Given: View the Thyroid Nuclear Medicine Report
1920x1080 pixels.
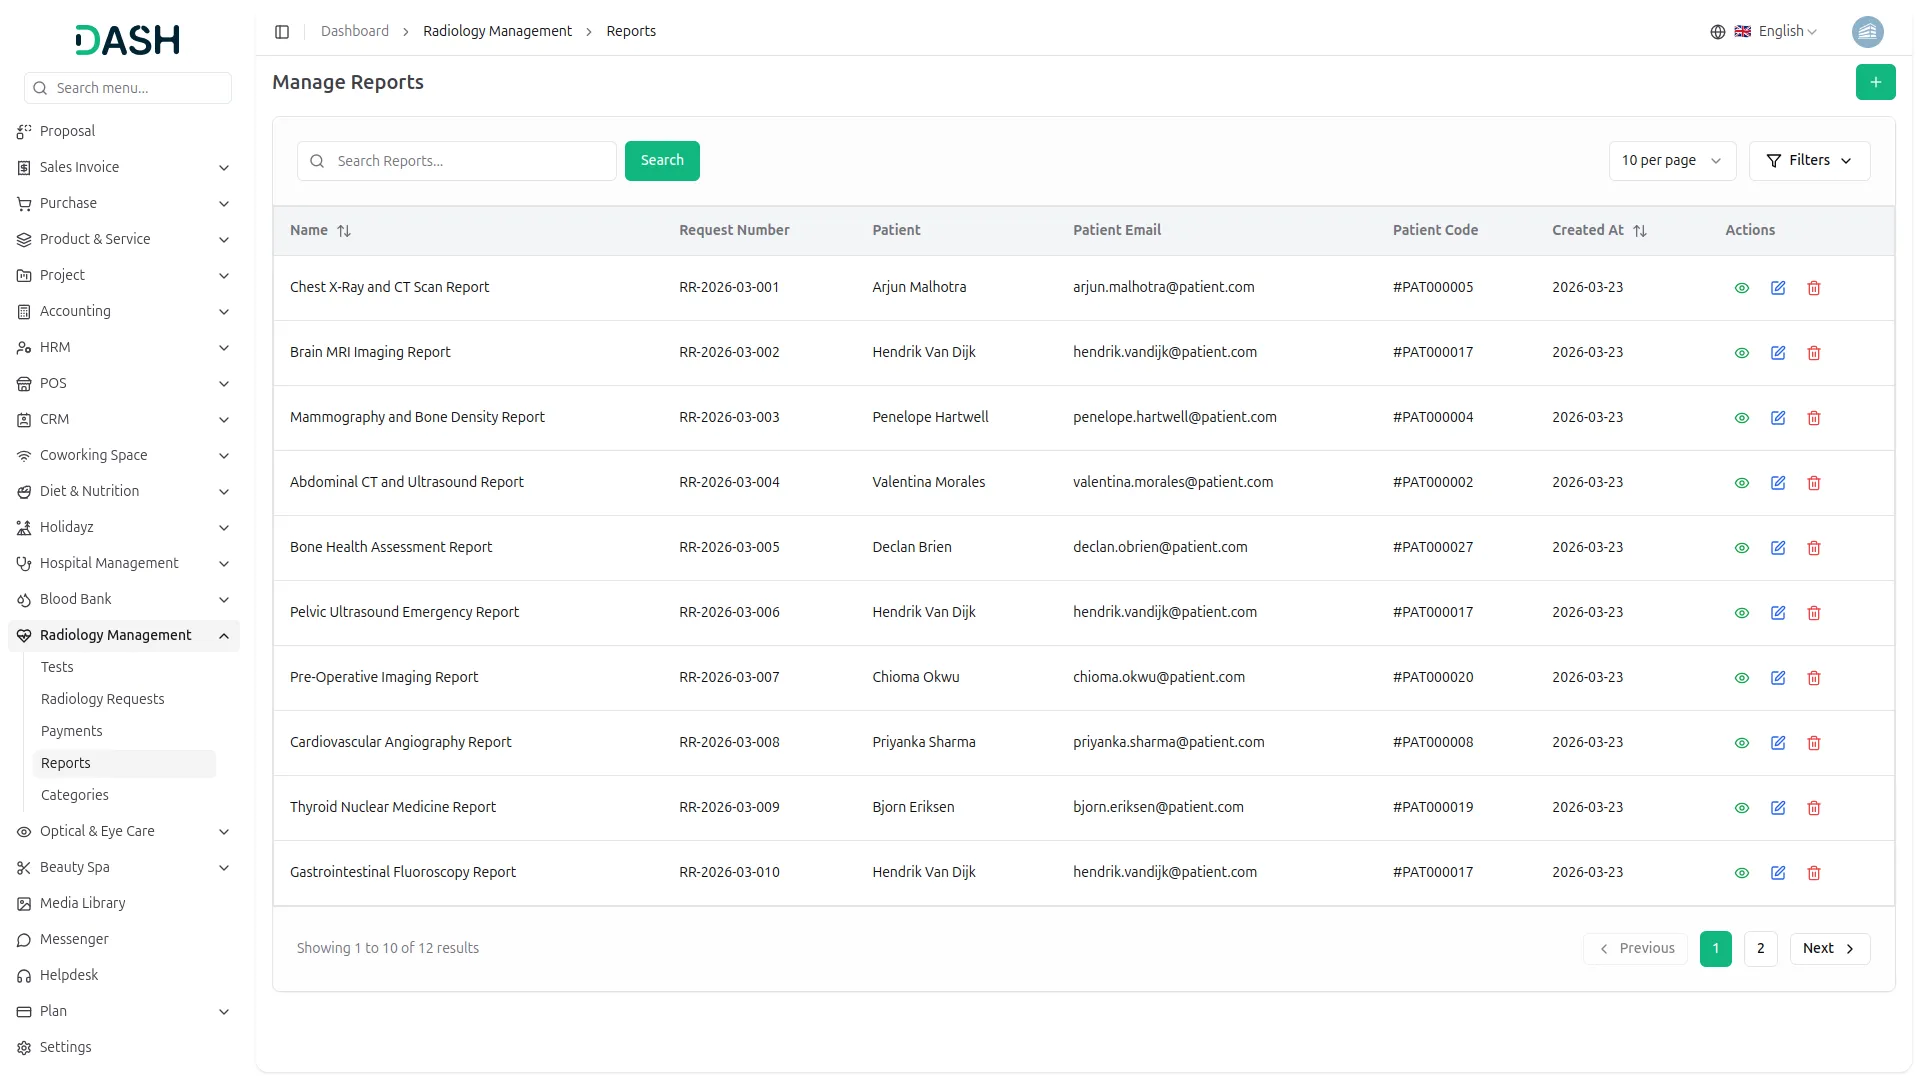Looking at the screenshot, I should tap(1741, 808).
